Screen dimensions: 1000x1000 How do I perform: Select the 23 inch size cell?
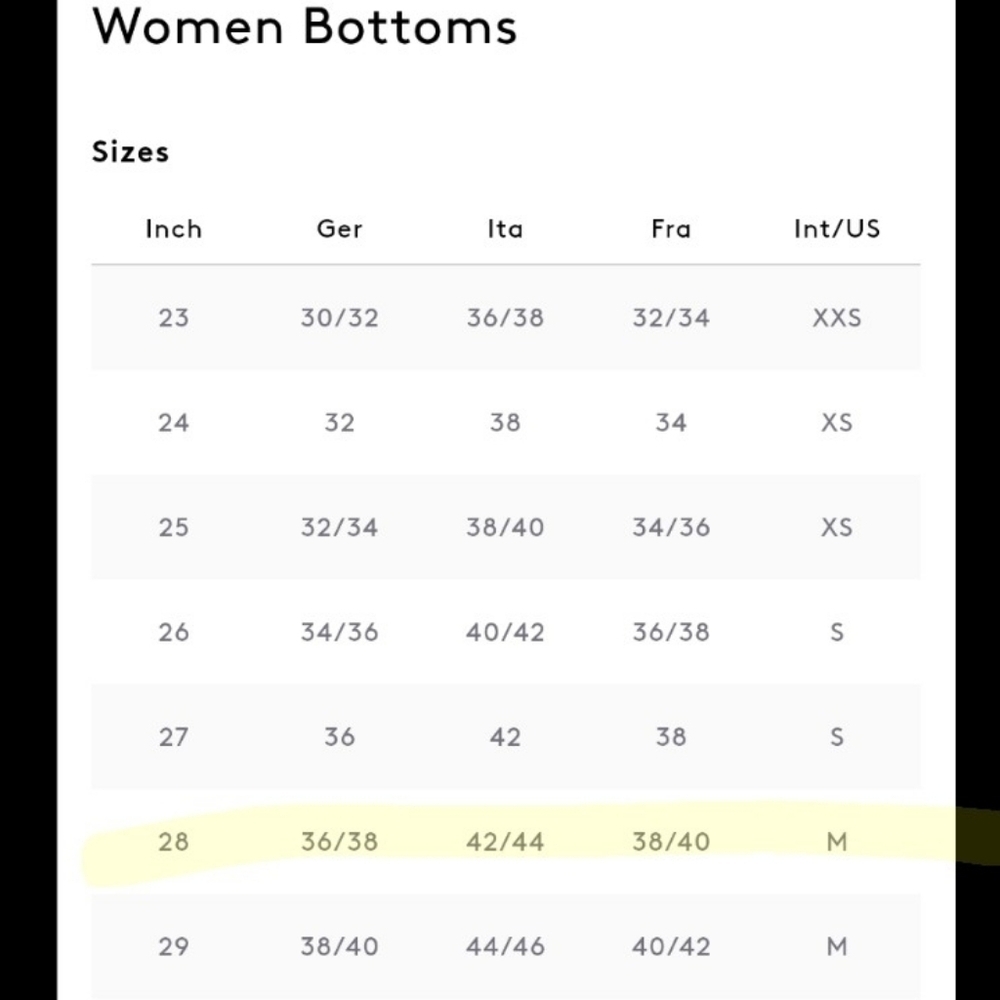point(173,318)
